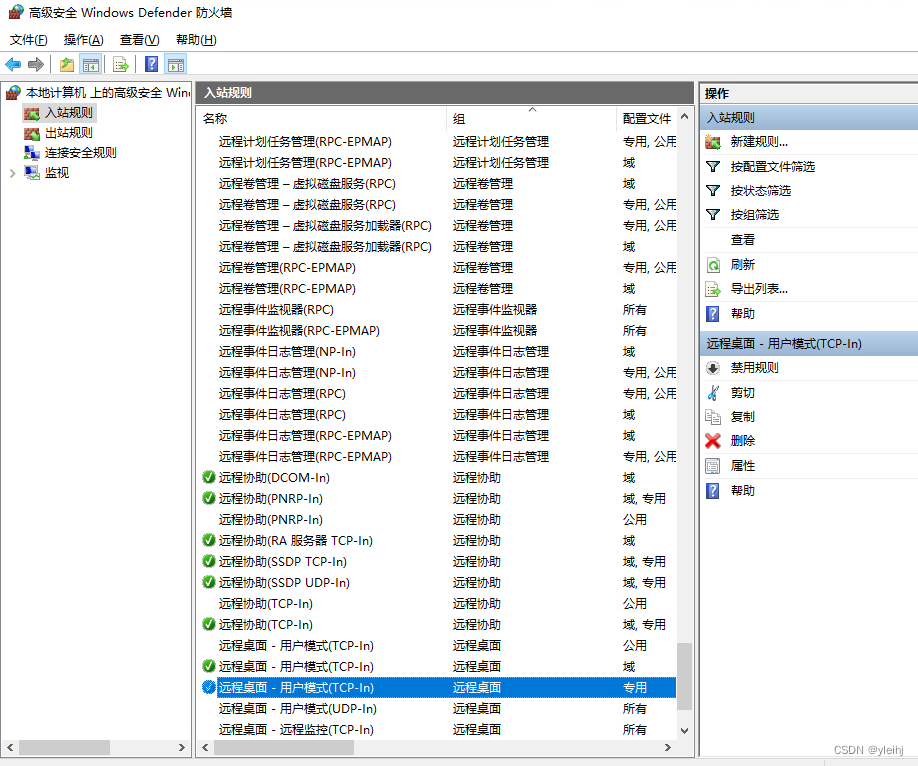Click the 按组筛选 funnel icon

tap(713, 214)
